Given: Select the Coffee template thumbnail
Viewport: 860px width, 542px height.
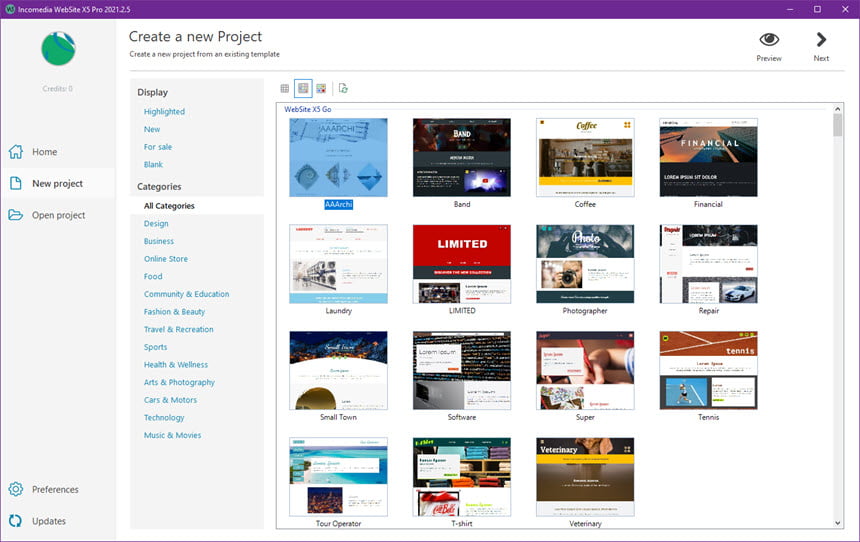Looking at the screenshot, I should pyautogui.click(x=585, y=157).
